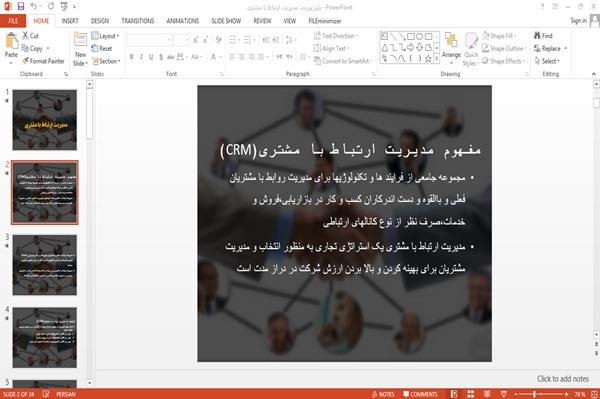The width and height of the screenshot is (600, 399).
Task: Toggle text Shadow formatting
Action: pos(161,57)
